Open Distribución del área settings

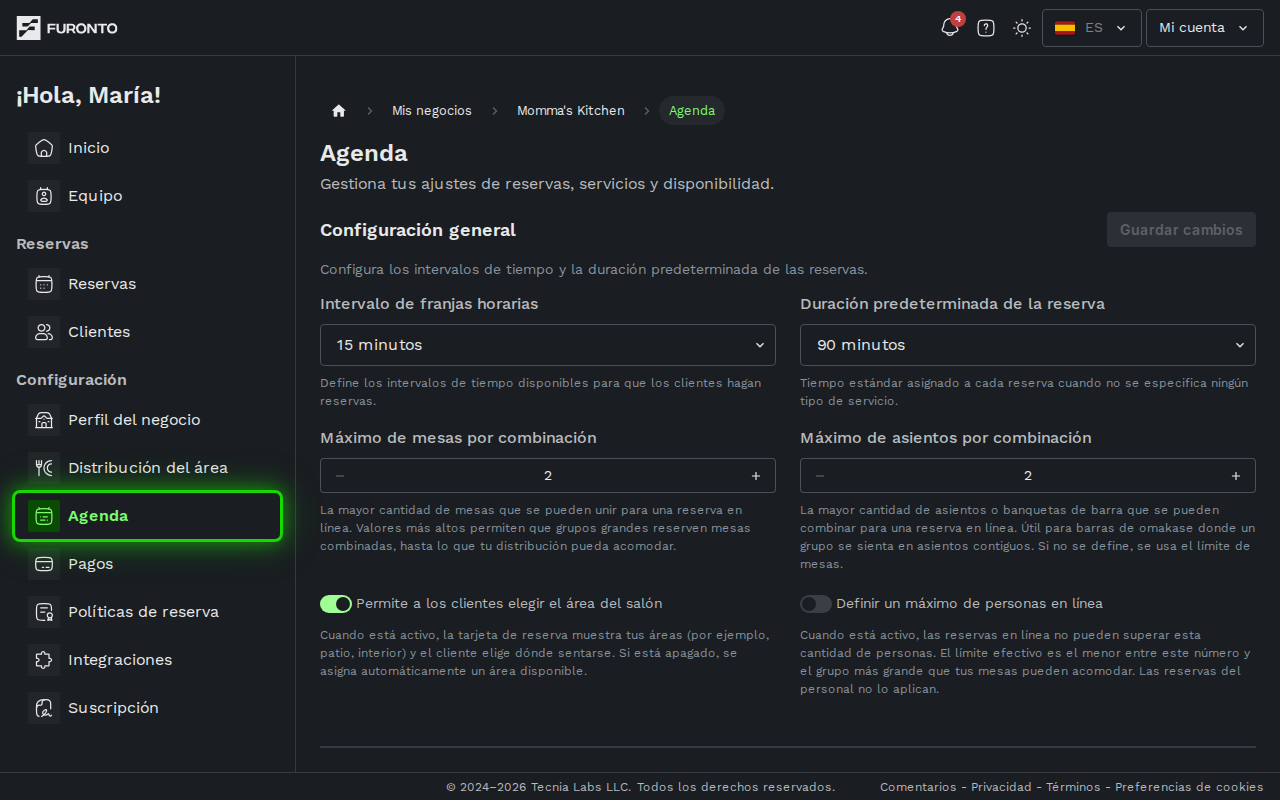[x=148, y=468]
